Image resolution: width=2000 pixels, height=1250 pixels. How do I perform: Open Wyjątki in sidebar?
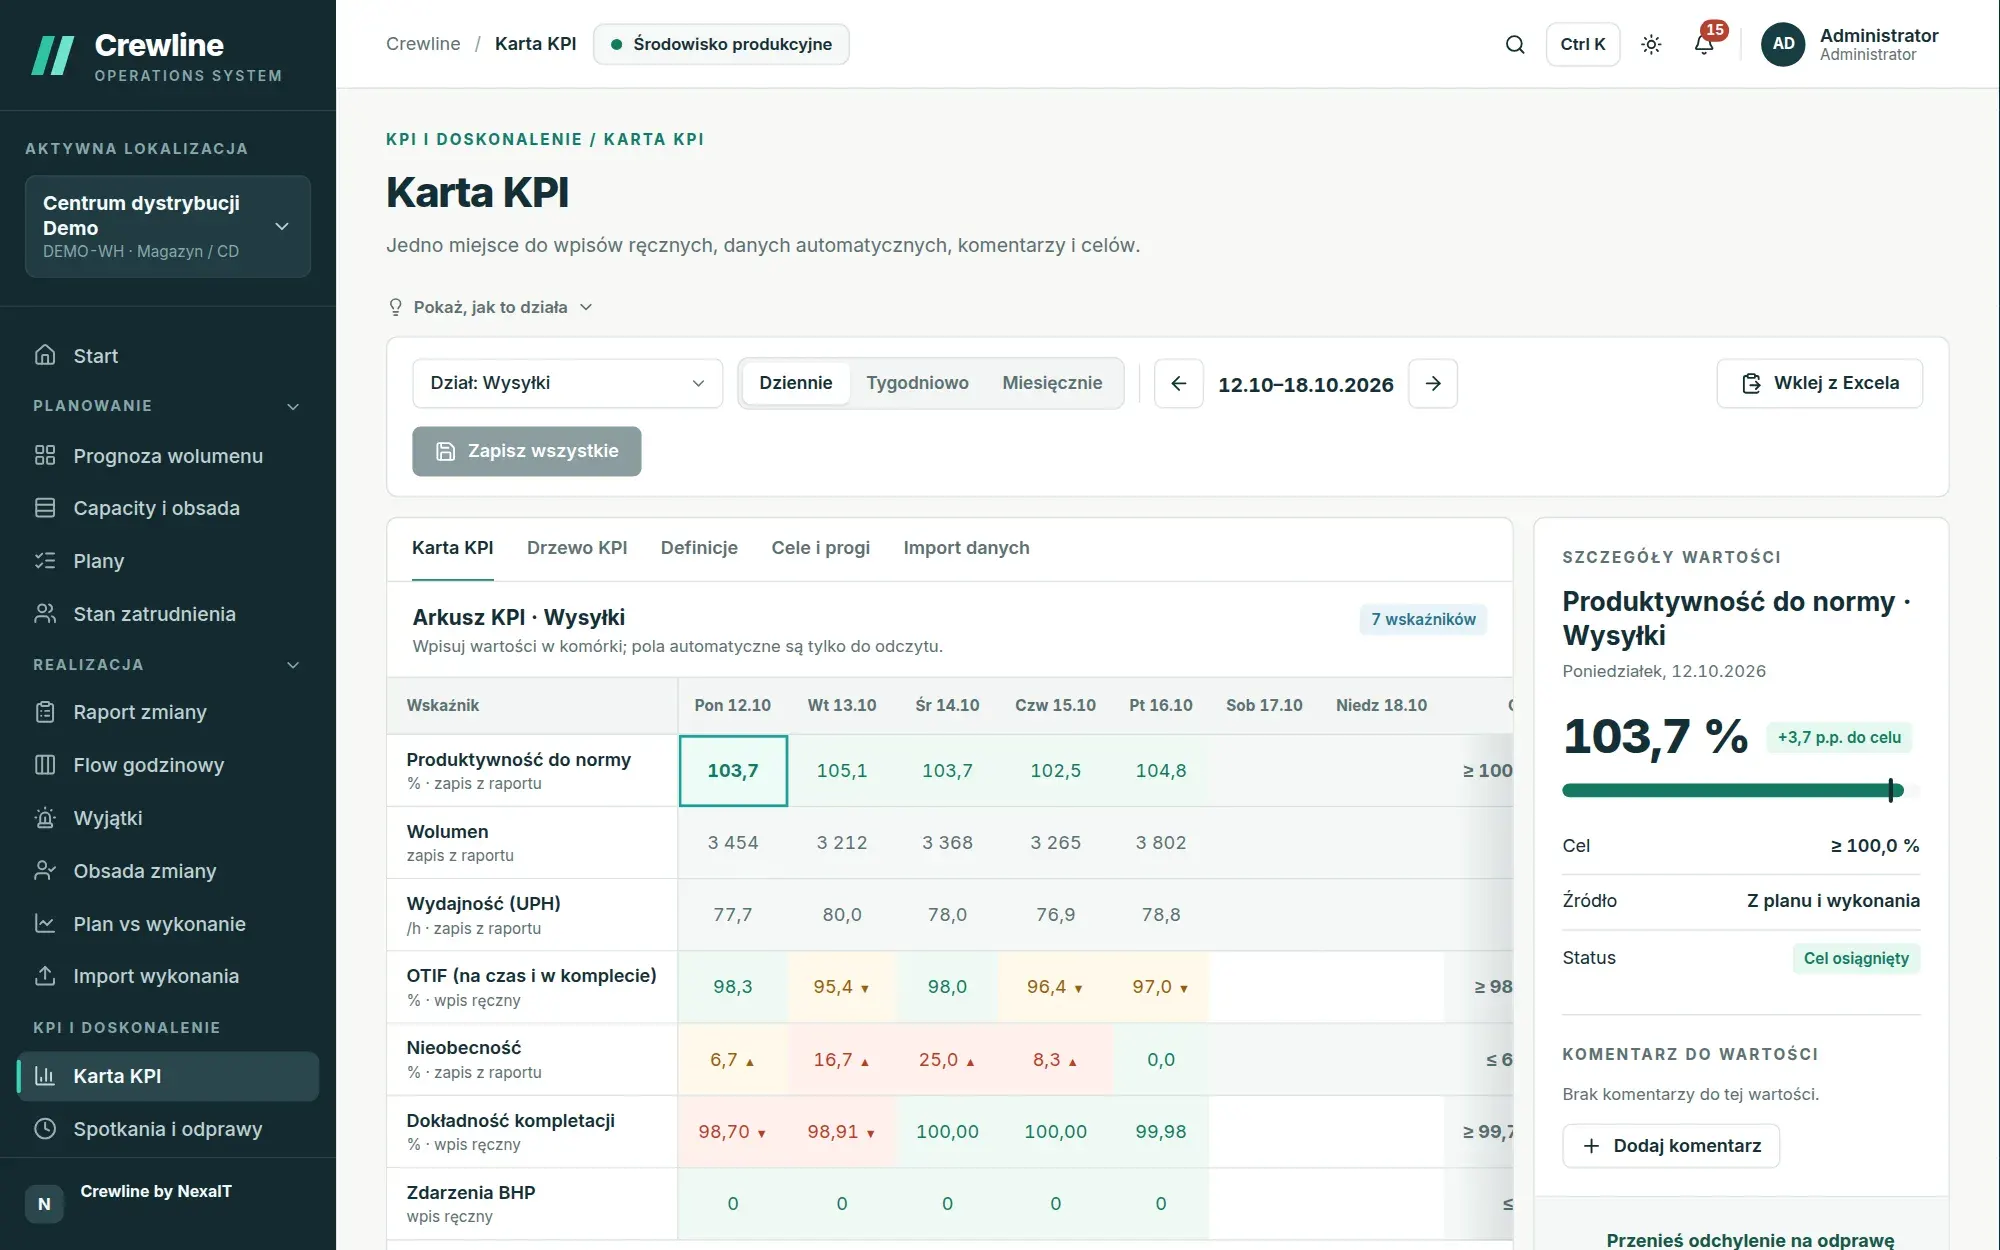point(168,818)
